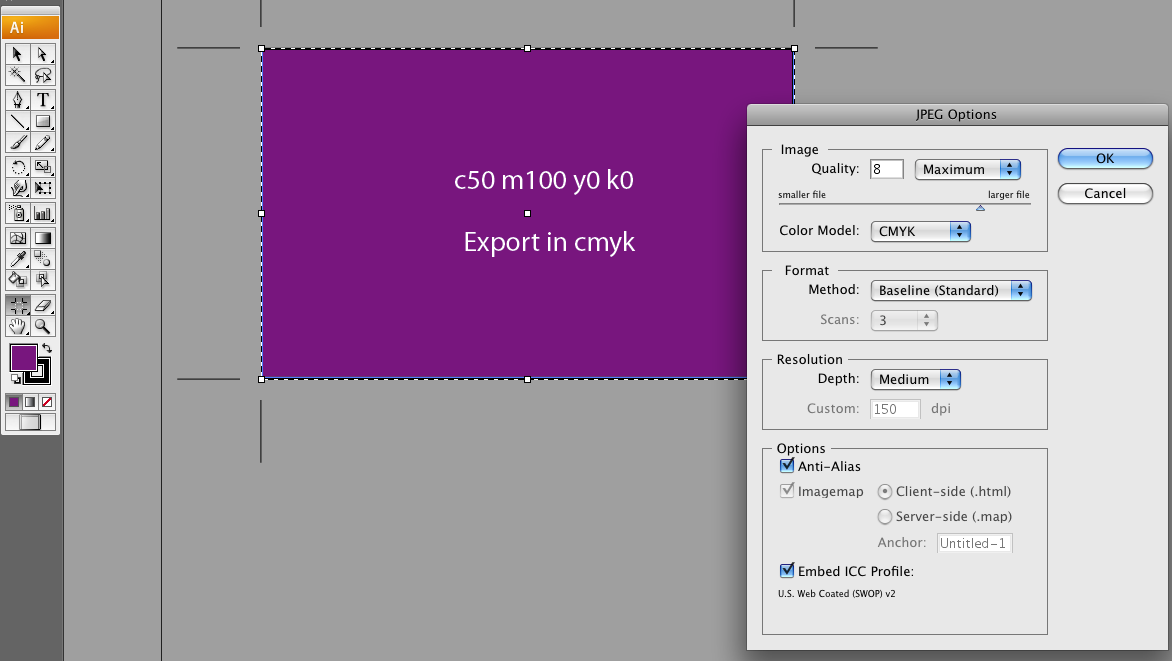Select the Type tool
The width and height of the screenshot is (1172, 661).
pos(43,99)
